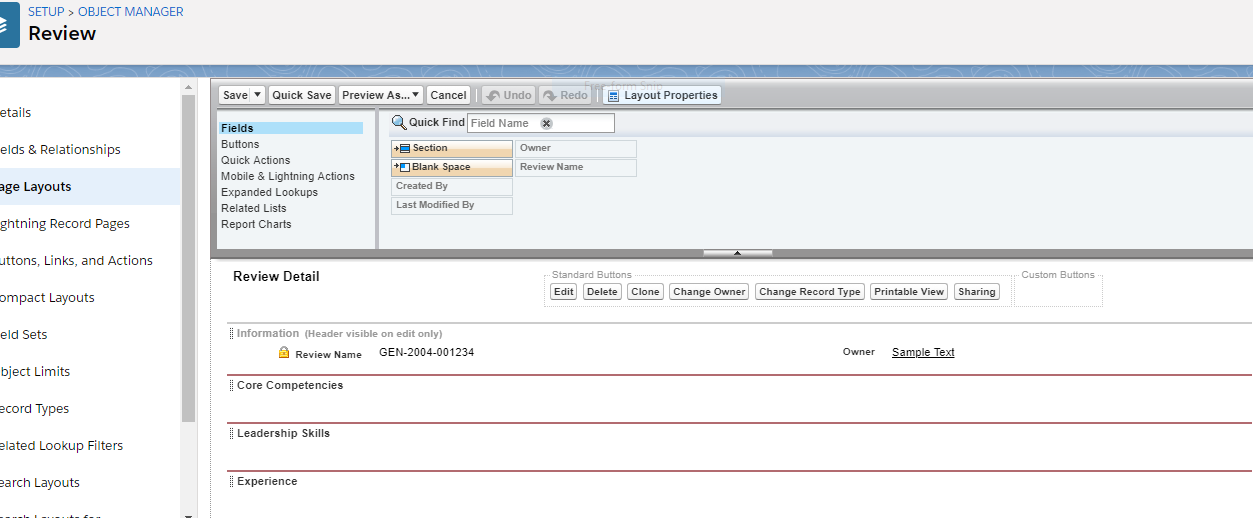This screenshot has height=518, width=1253.
Task: Click the Blank Space palette item icon
Action: 403,167
